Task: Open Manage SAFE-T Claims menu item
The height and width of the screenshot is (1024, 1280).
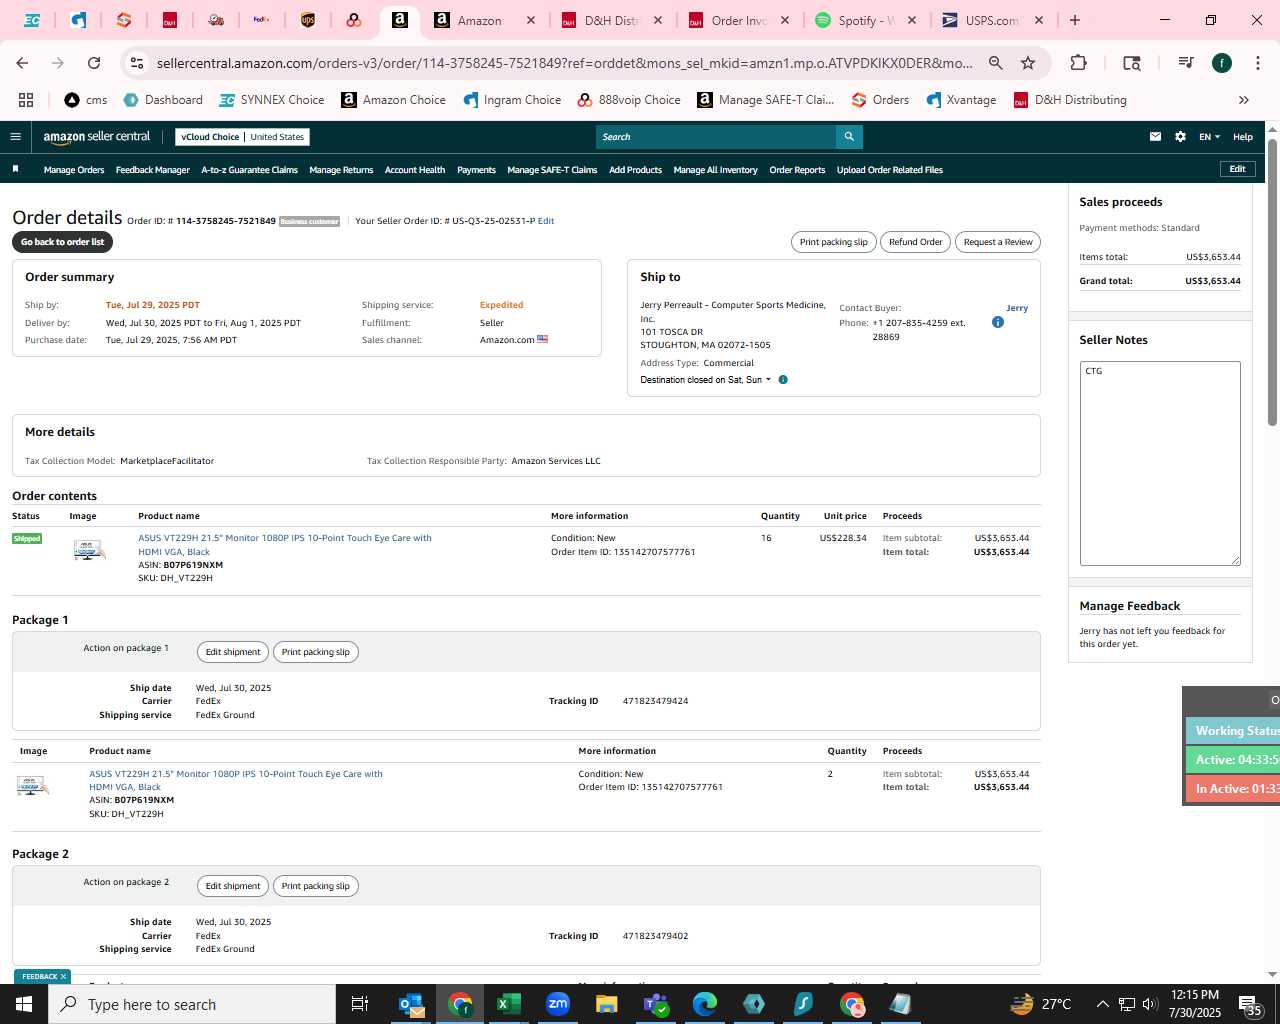Action: 552,170
